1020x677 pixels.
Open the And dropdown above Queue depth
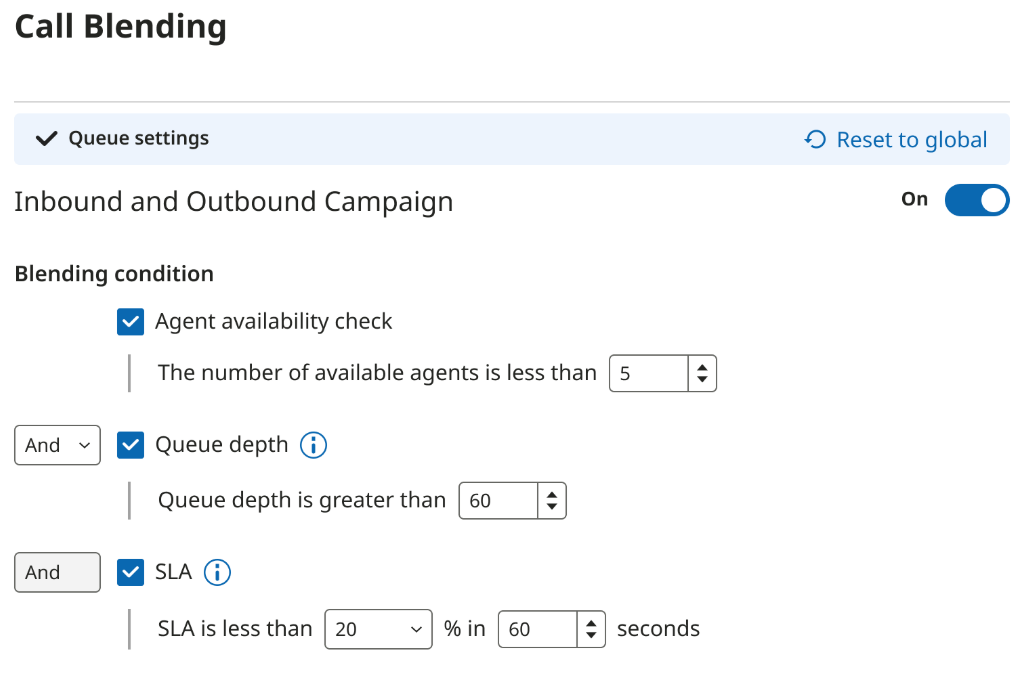57,444
